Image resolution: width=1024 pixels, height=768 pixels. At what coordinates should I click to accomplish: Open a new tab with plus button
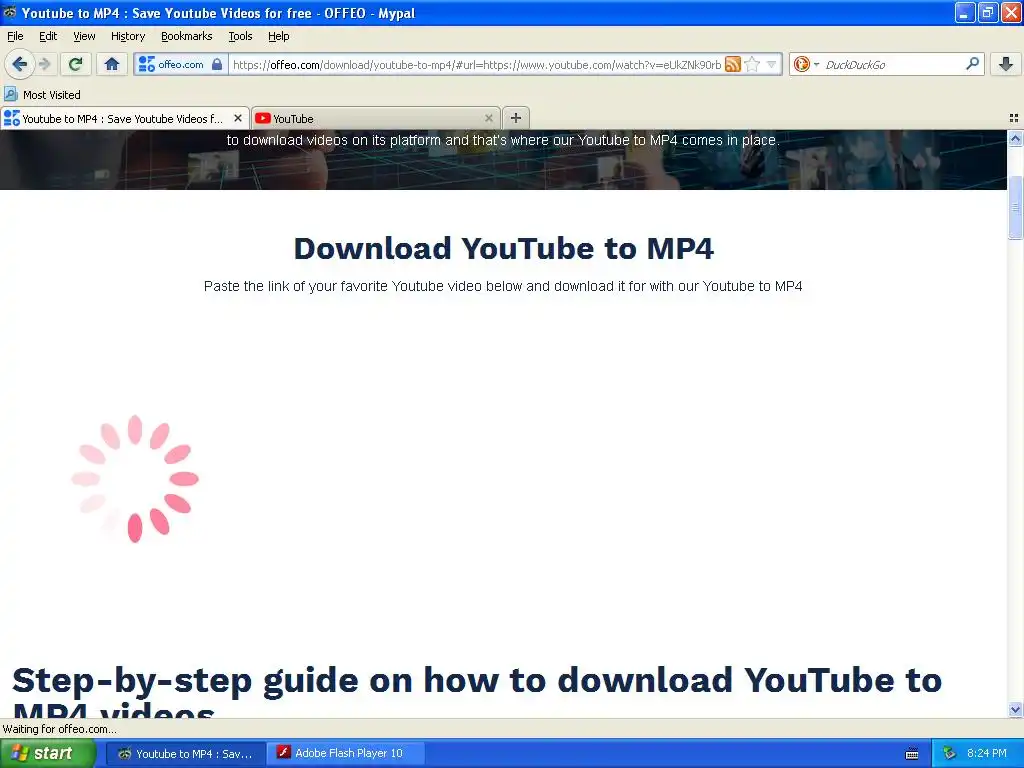[516, 118]
